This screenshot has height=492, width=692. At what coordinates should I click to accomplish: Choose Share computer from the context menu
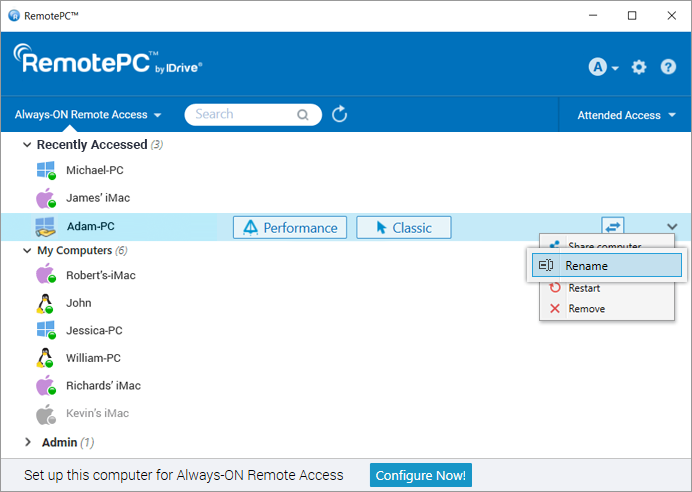coord(607,244)
